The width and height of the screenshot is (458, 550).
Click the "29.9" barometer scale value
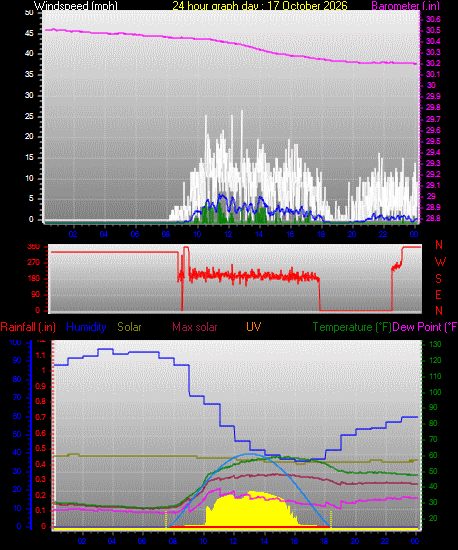[x=433, y=96]
